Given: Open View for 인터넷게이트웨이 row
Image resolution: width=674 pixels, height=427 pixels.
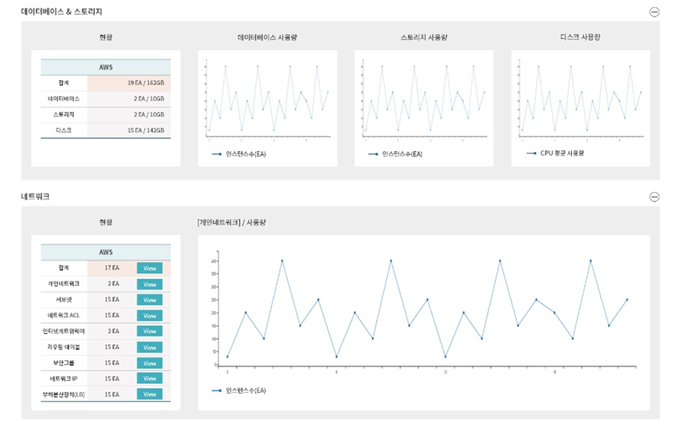Looking at the screenshot, I should (150, 331).
